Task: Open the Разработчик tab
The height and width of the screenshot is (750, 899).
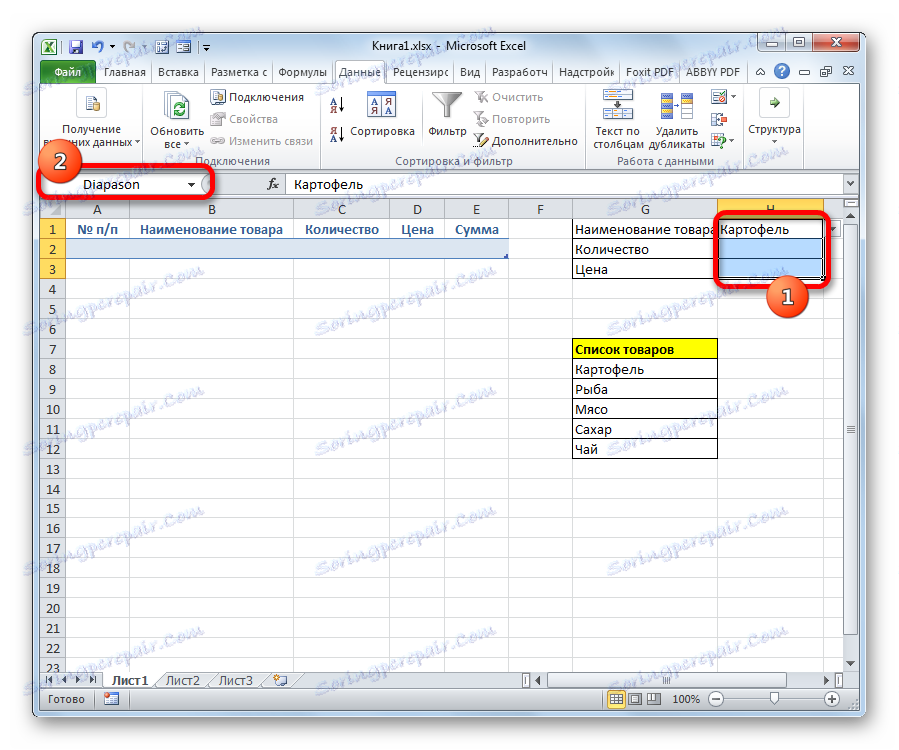Action: pos(519,72)
